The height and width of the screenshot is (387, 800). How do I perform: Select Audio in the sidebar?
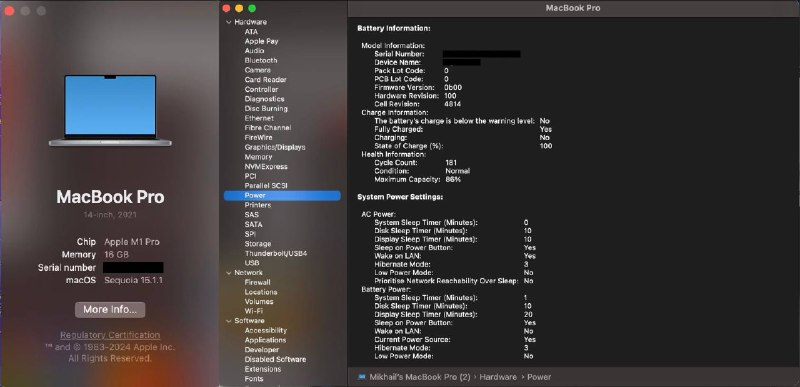click(254, 51)
